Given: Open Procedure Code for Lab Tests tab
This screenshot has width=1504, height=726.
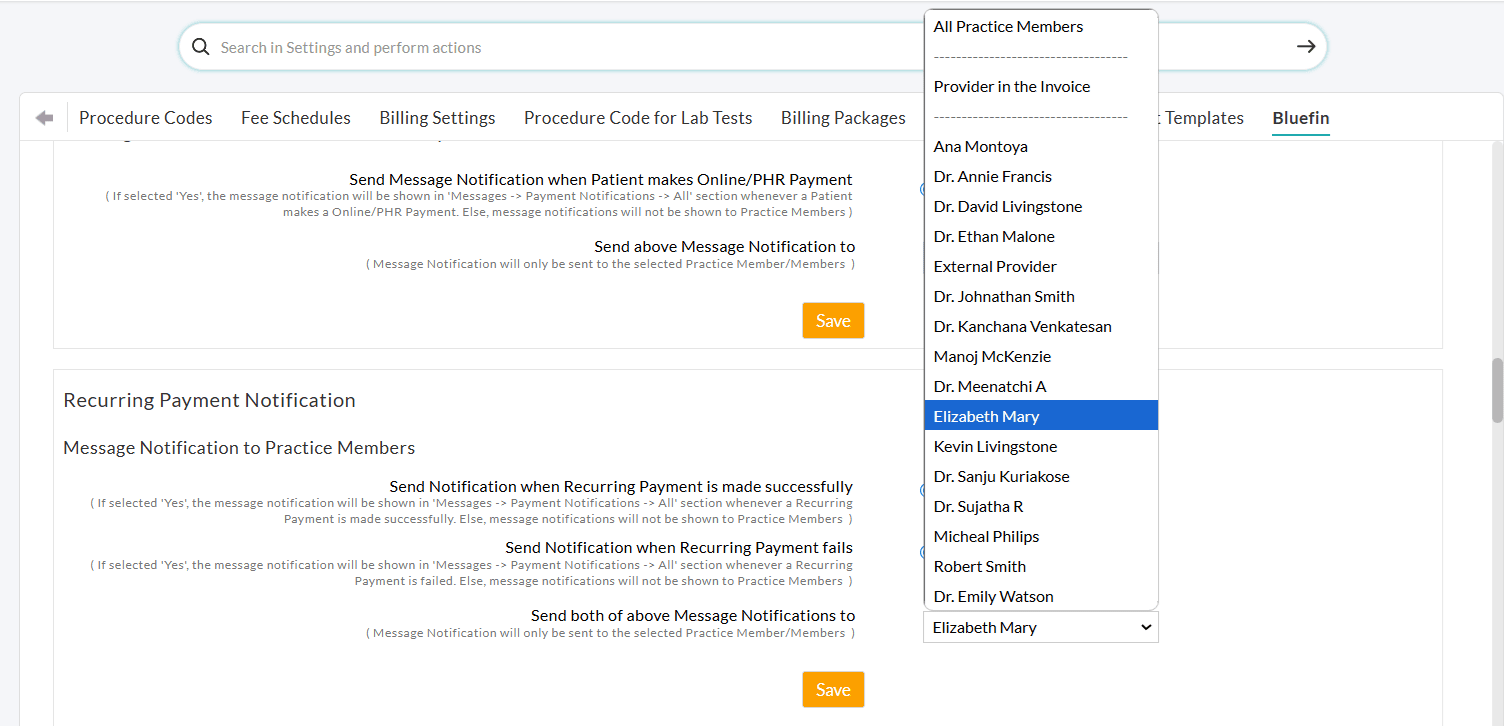Looking at the screenshot, I should (x=638, y=118).
